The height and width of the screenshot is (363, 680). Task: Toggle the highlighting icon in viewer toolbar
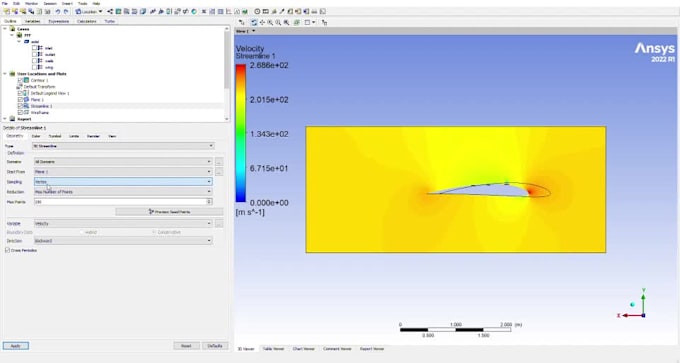tap(297, 22)
